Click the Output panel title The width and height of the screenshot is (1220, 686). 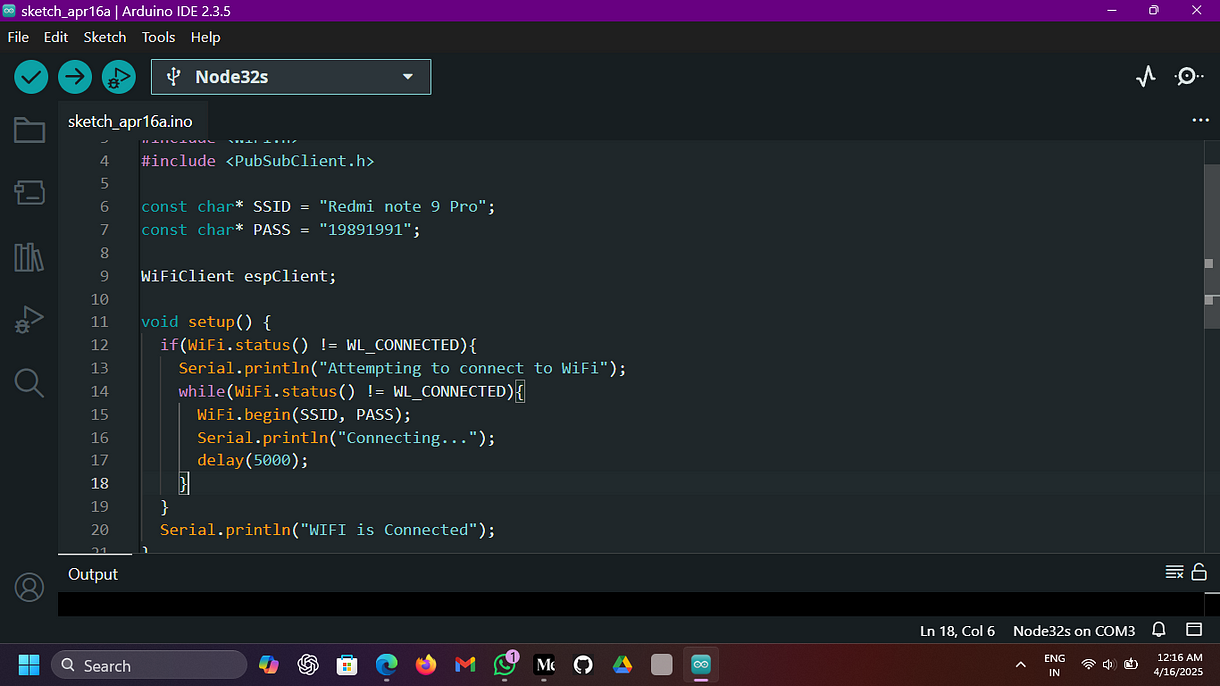[93, 574]
